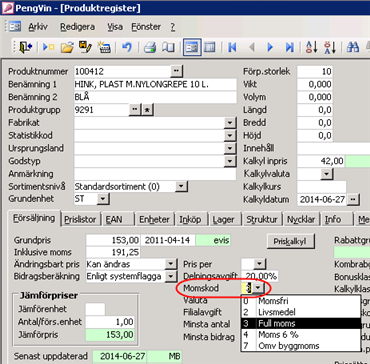Go to next record arrow
Viewport: 370px width, 364px height.
click(x=270, y=48)
